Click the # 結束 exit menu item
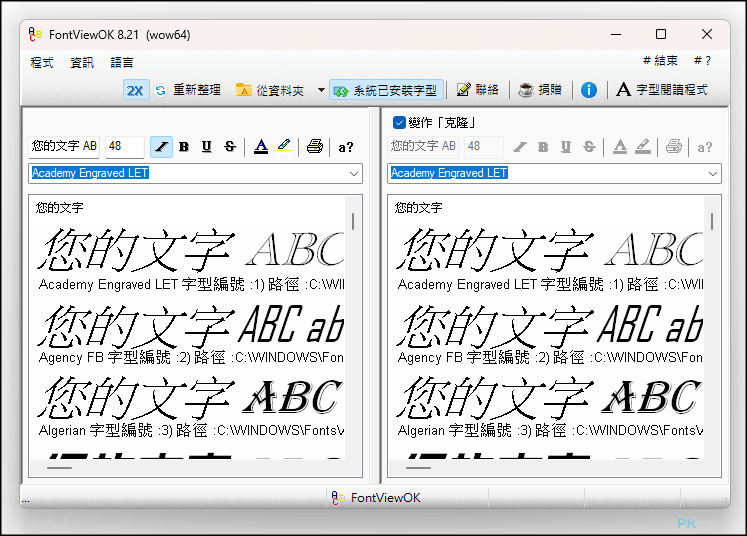 pyautogui.click(x=660, y=61)
